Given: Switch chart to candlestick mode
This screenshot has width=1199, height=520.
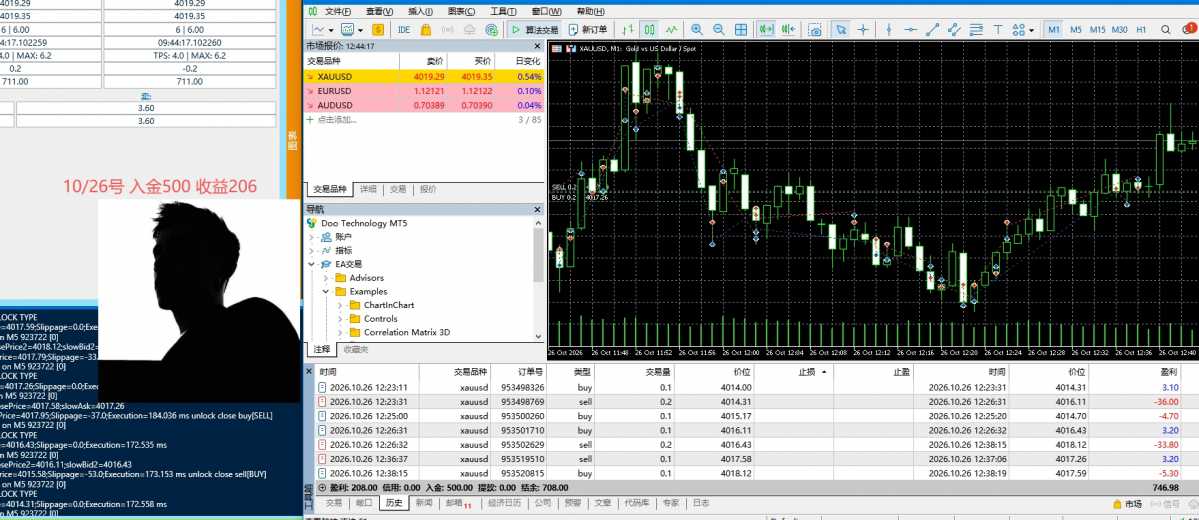Looking at the screenshot, I should (649, 29).
